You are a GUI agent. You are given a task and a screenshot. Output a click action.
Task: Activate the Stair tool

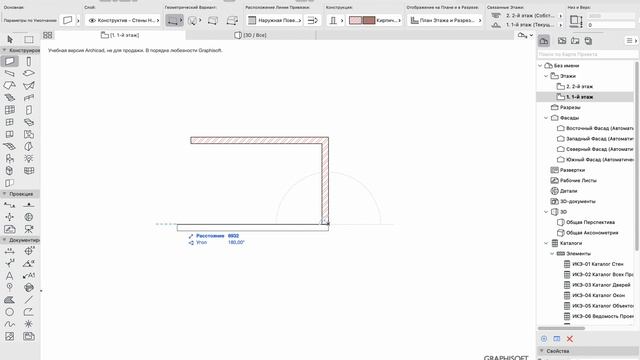(10, 98)
